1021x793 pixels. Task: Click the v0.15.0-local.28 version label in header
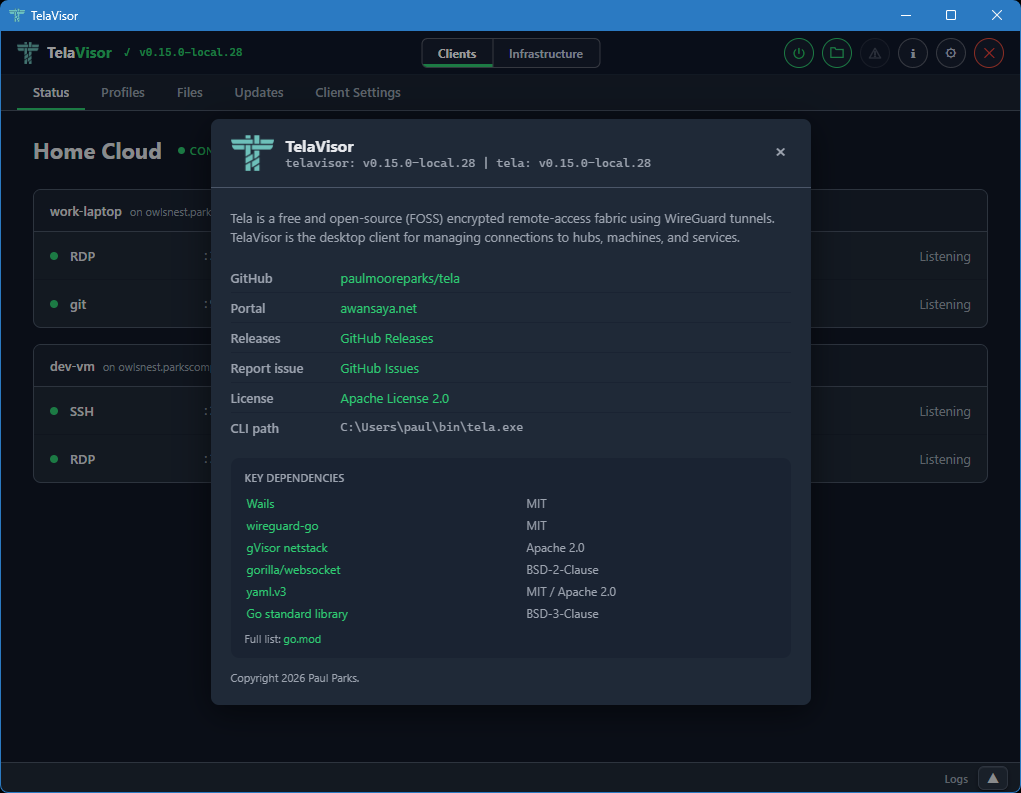(x=190, y=53)
